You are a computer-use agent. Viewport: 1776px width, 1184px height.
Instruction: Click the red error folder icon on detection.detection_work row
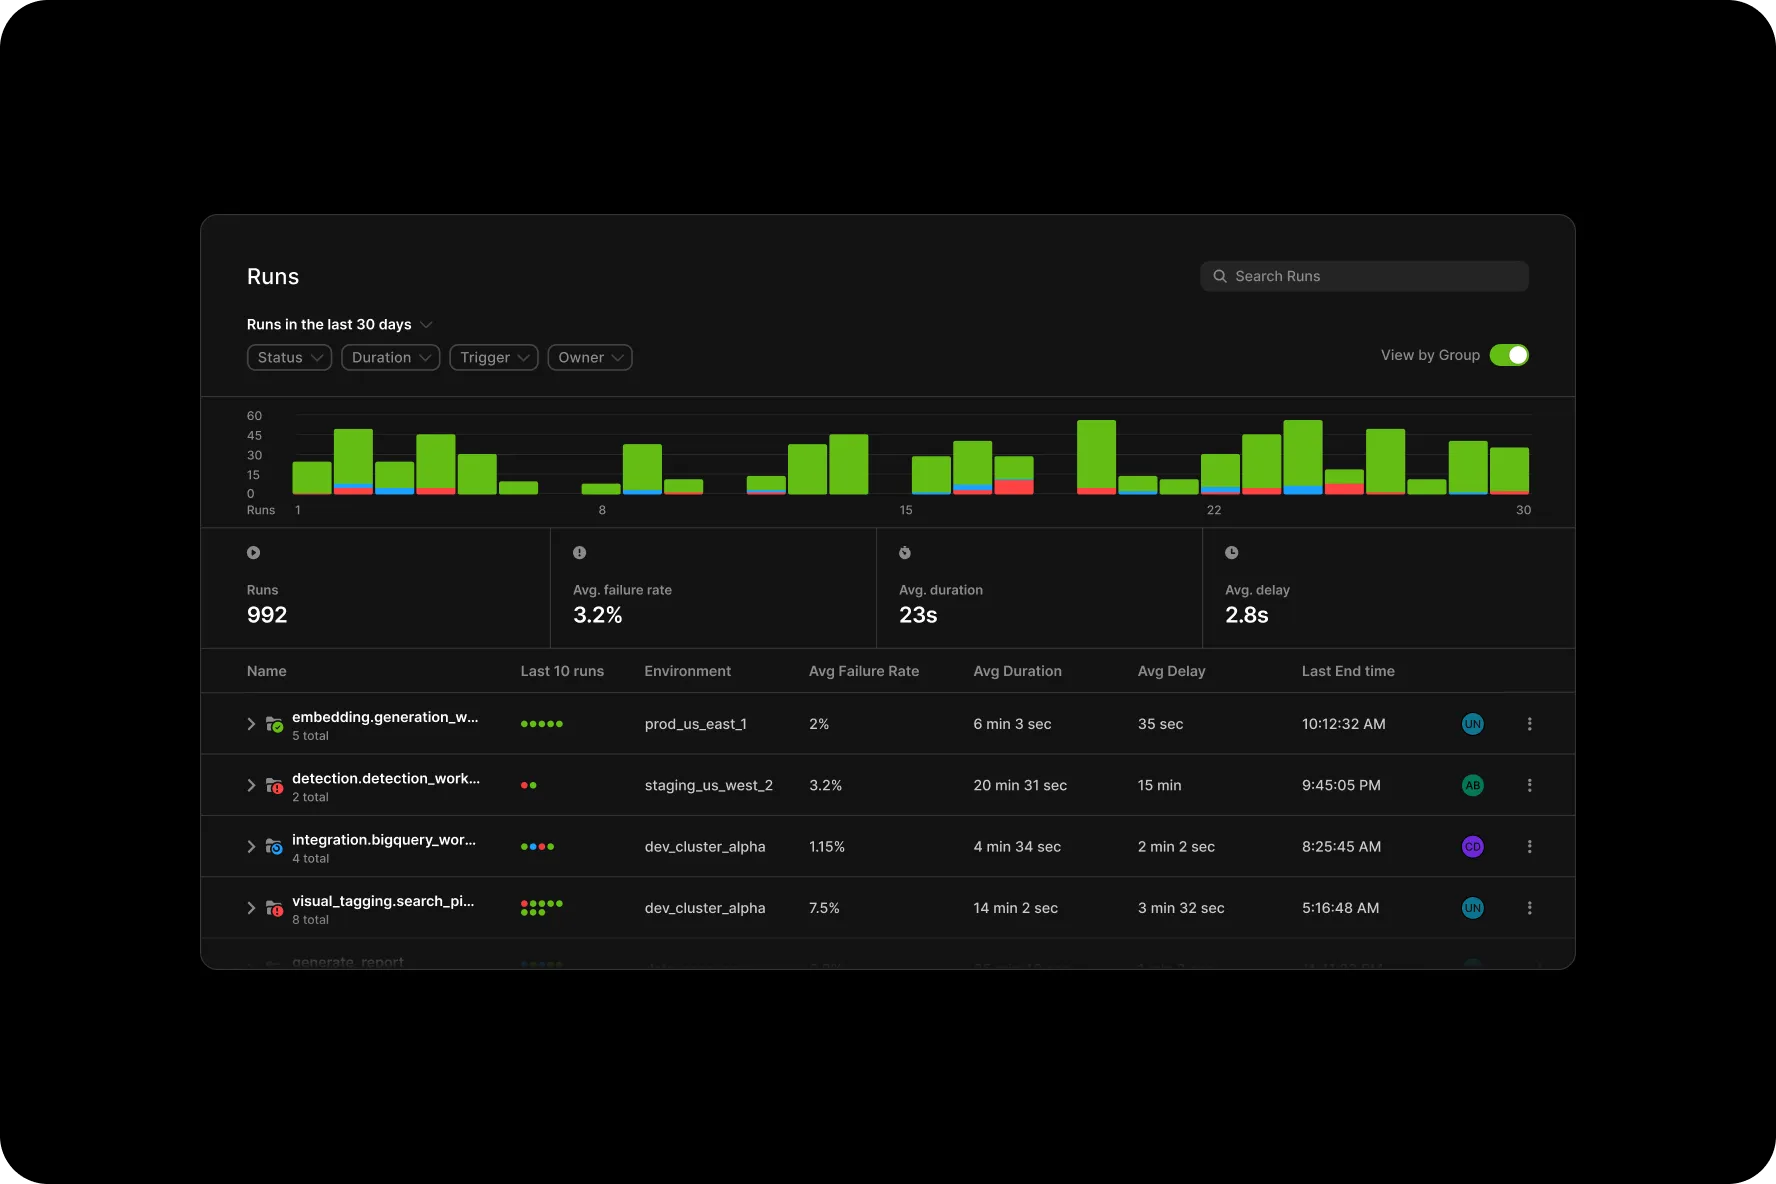tap(273, 785)
